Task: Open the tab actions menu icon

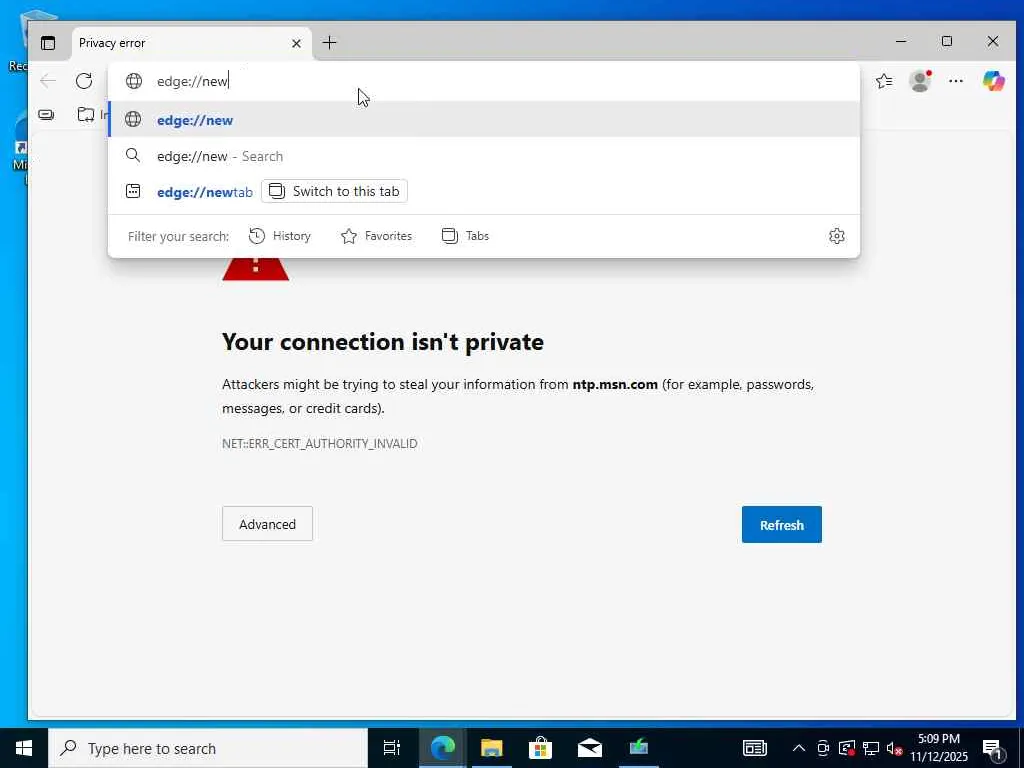Action: (x=48, y=43)
